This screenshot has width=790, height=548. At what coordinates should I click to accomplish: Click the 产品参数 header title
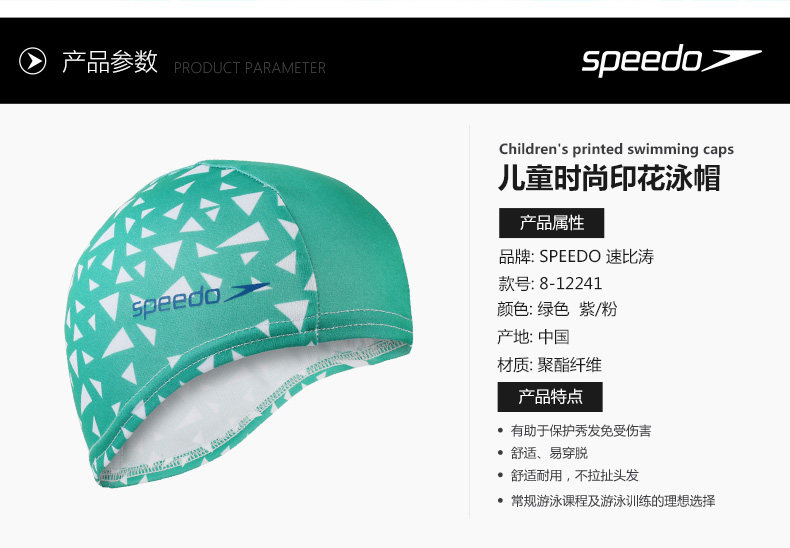pyautogui.click(x=110, y=61)
